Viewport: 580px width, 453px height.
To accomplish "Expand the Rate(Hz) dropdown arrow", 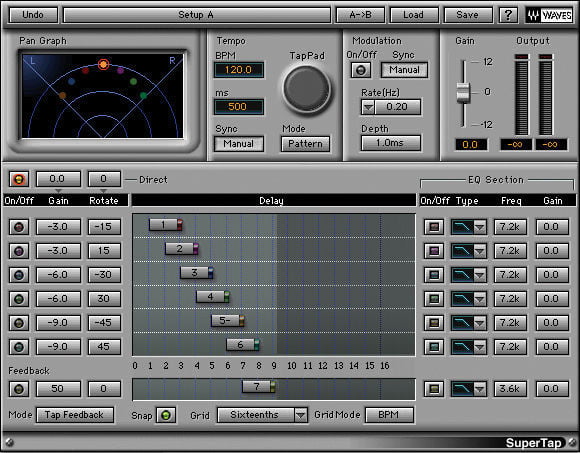I will pos(368,107).
